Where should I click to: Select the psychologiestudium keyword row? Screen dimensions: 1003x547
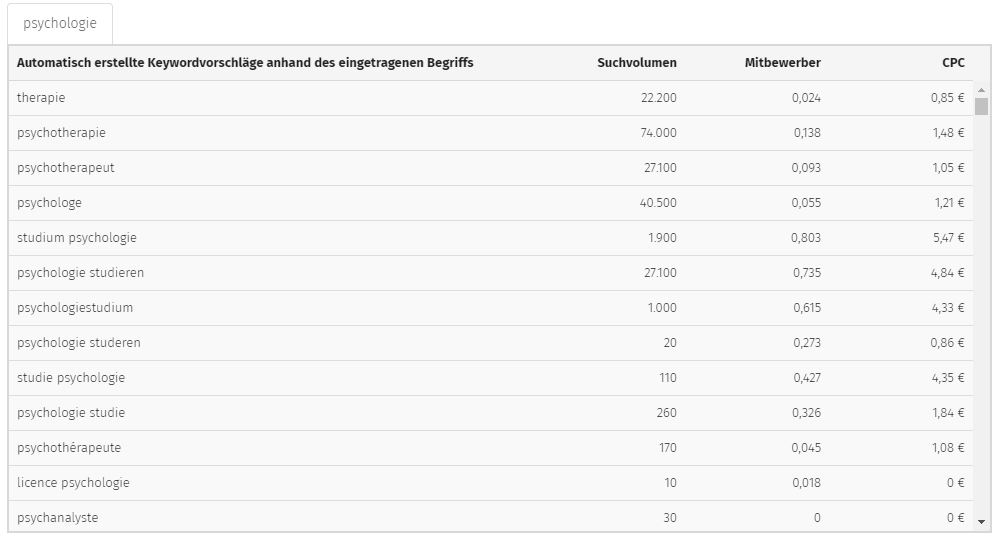tap(491, 308)
